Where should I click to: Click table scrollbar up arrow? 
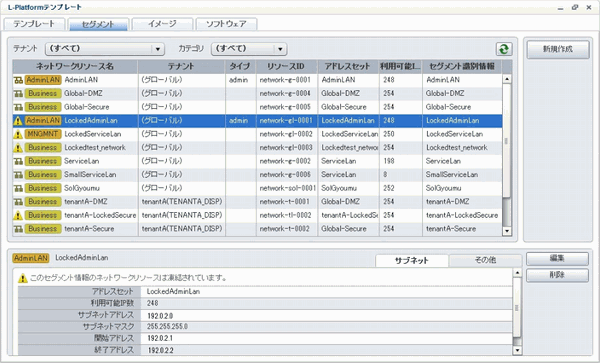click(x=507, y=79)
